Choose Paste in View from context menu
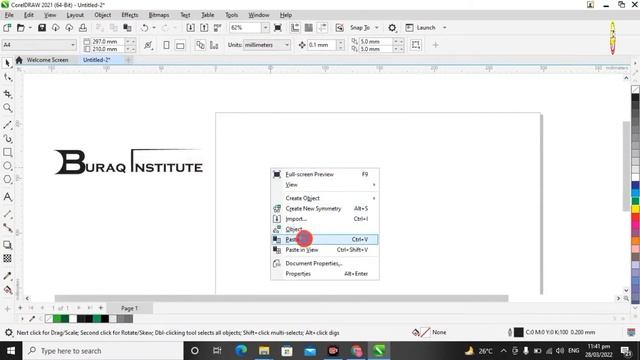The image size is (640, 360). click(324, 250)
